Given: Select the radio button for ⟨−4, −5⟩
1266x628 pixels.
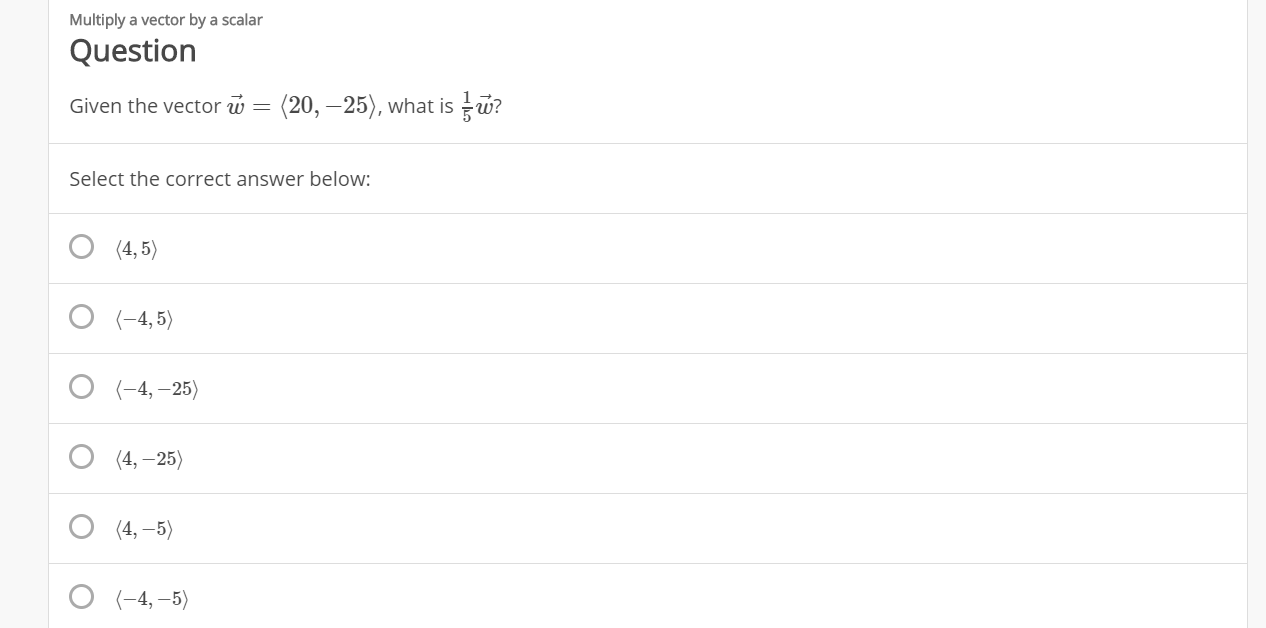Looking at the screenshot, I should click(x=81, y=596).
